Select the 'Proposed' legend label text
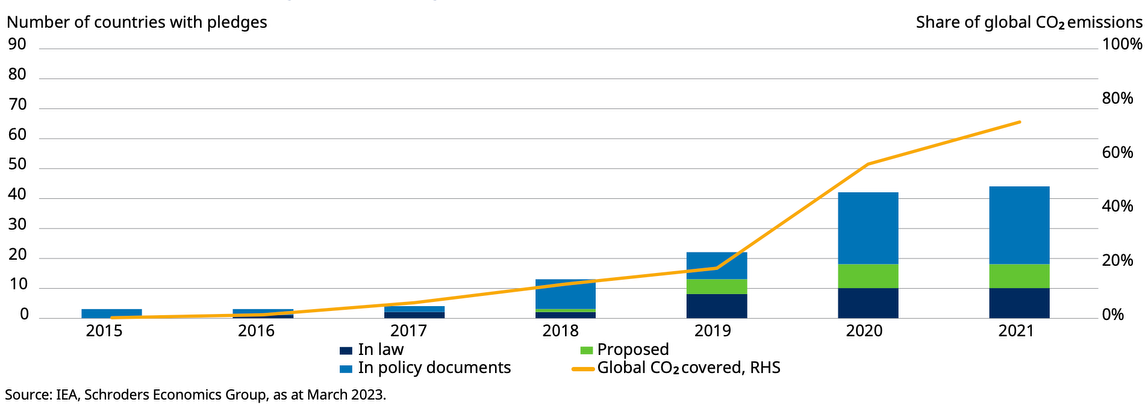The height and width of the screenshot is (411, 1148). tap(632, 350)
